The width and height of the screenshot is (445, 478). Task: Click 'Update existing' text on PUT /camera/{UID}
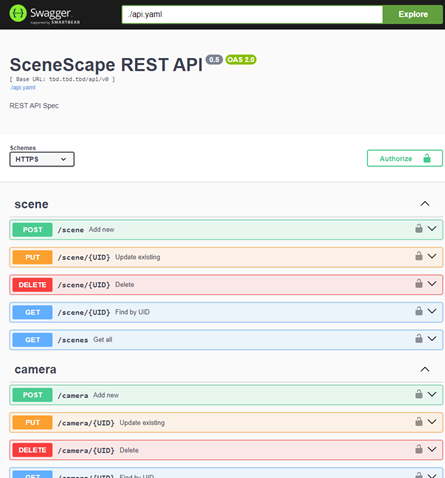pos(142,423)
